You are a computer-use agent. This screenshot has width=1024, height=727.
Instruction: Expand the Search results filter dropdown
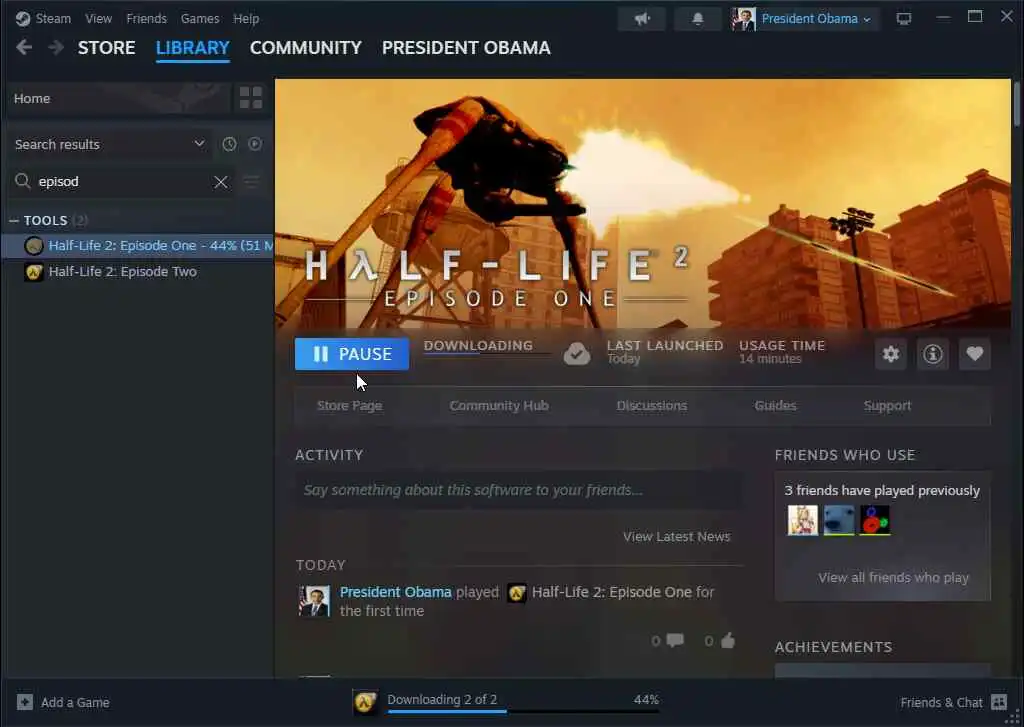[110, 144]
